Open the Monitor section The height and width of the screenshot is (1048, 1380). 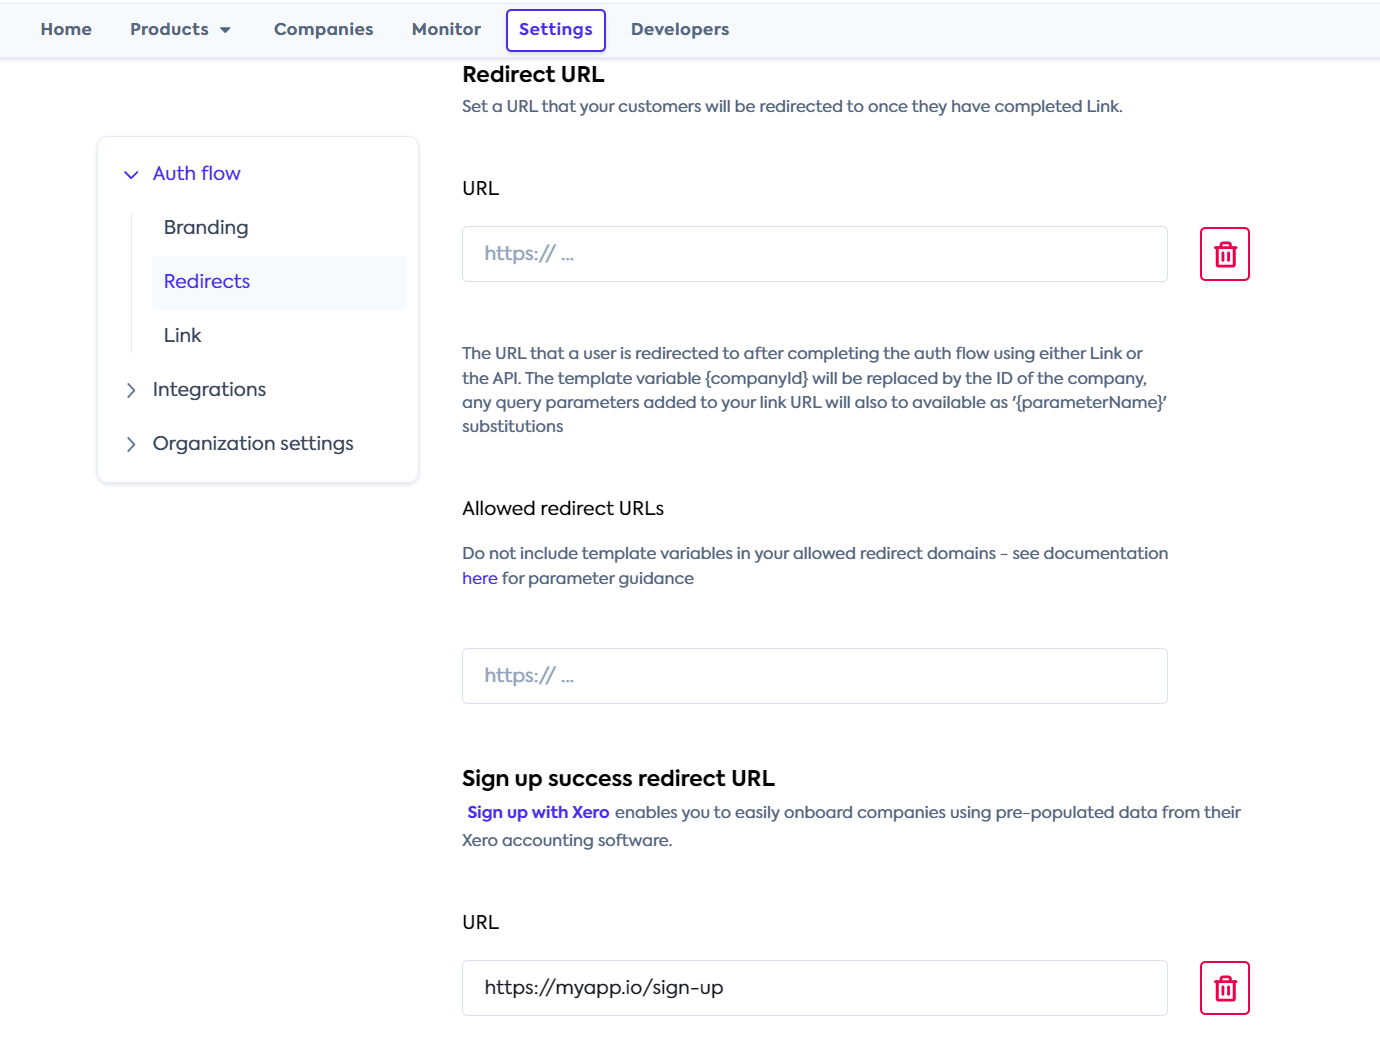point(446,29)
